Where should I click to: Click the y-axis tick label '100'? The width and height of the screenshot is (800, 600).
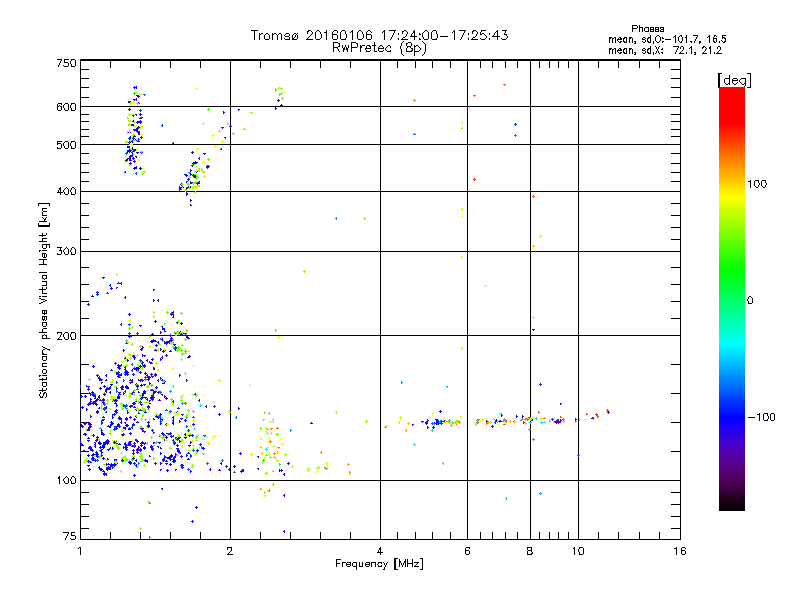click(x=66, y=481)
